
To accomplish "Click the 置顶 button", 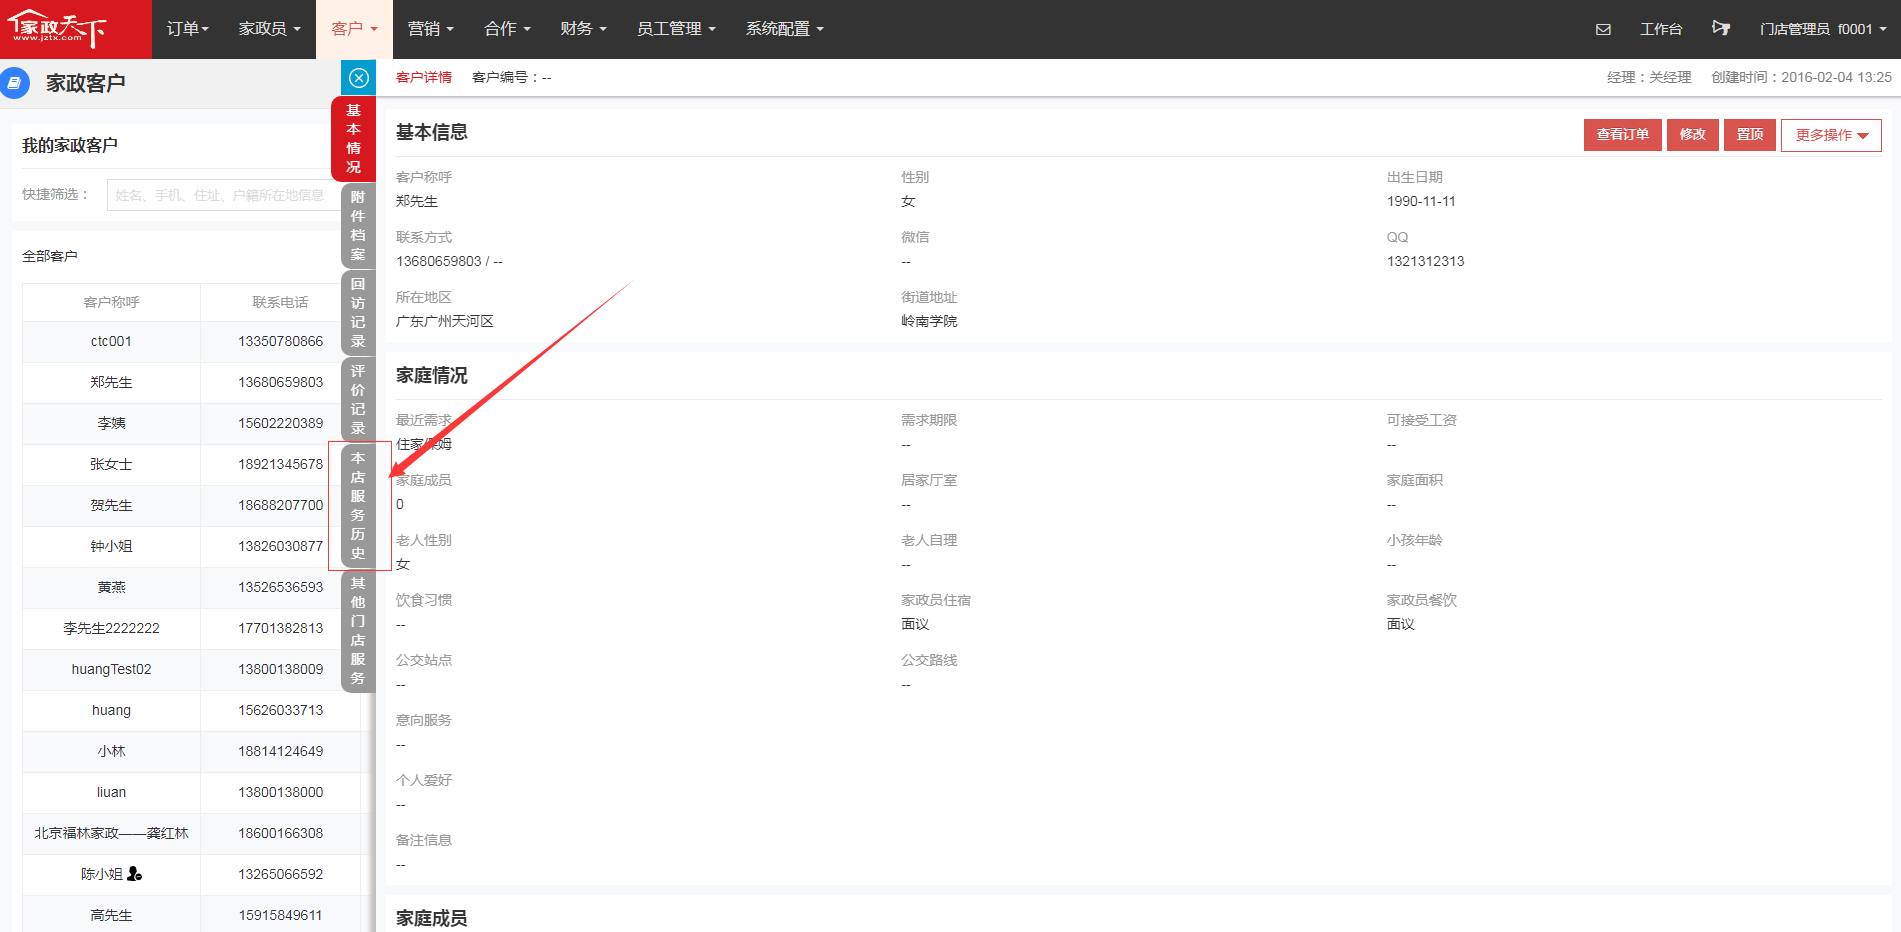I will [x=1749, y=135].
